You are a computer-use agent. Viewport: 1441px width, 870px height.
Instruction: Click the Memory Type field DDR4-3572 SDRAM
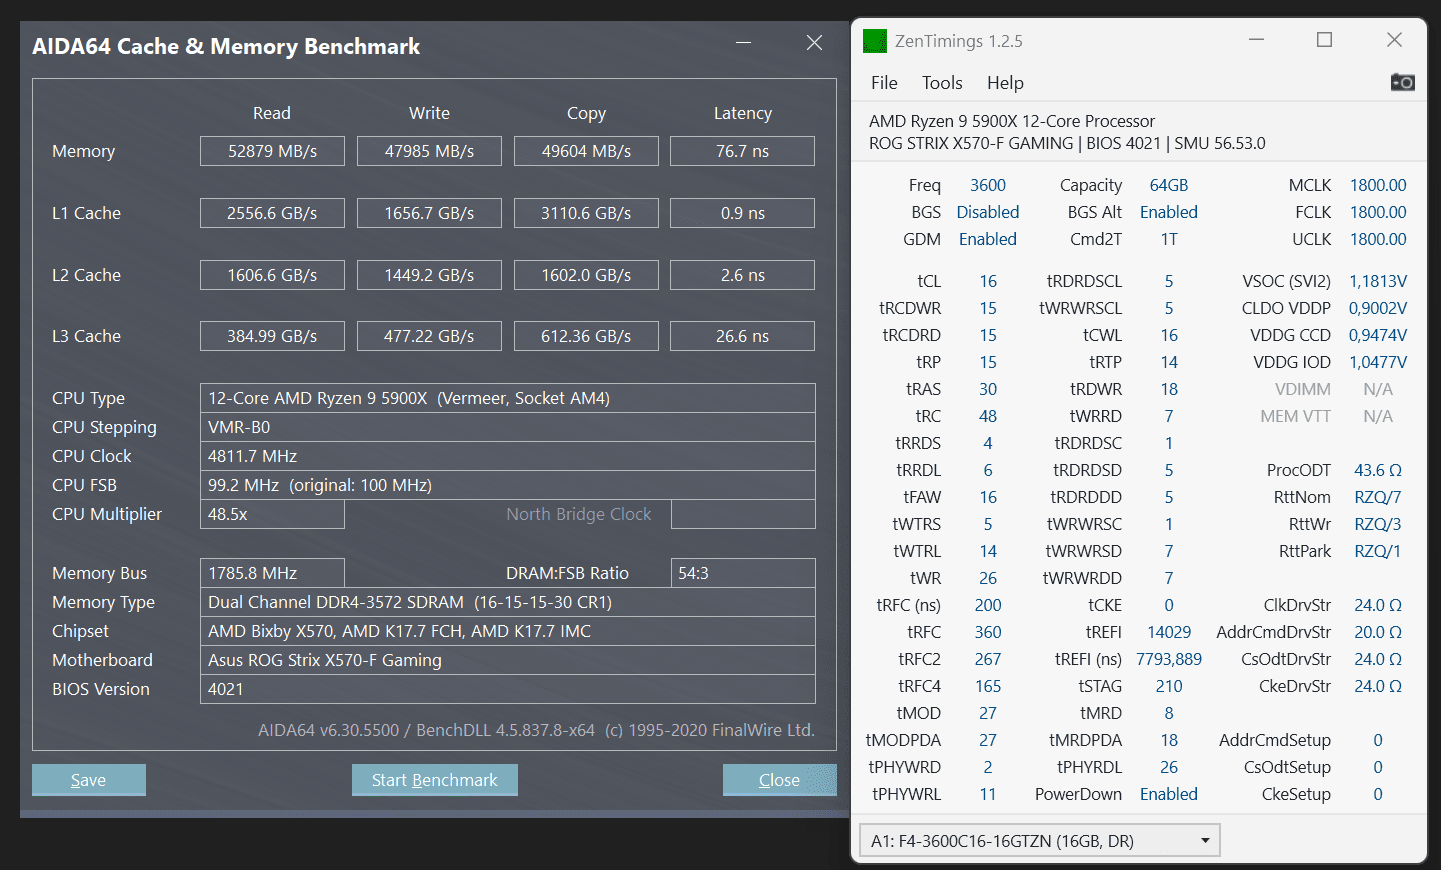pyautogui.click(x=508, y=602)
